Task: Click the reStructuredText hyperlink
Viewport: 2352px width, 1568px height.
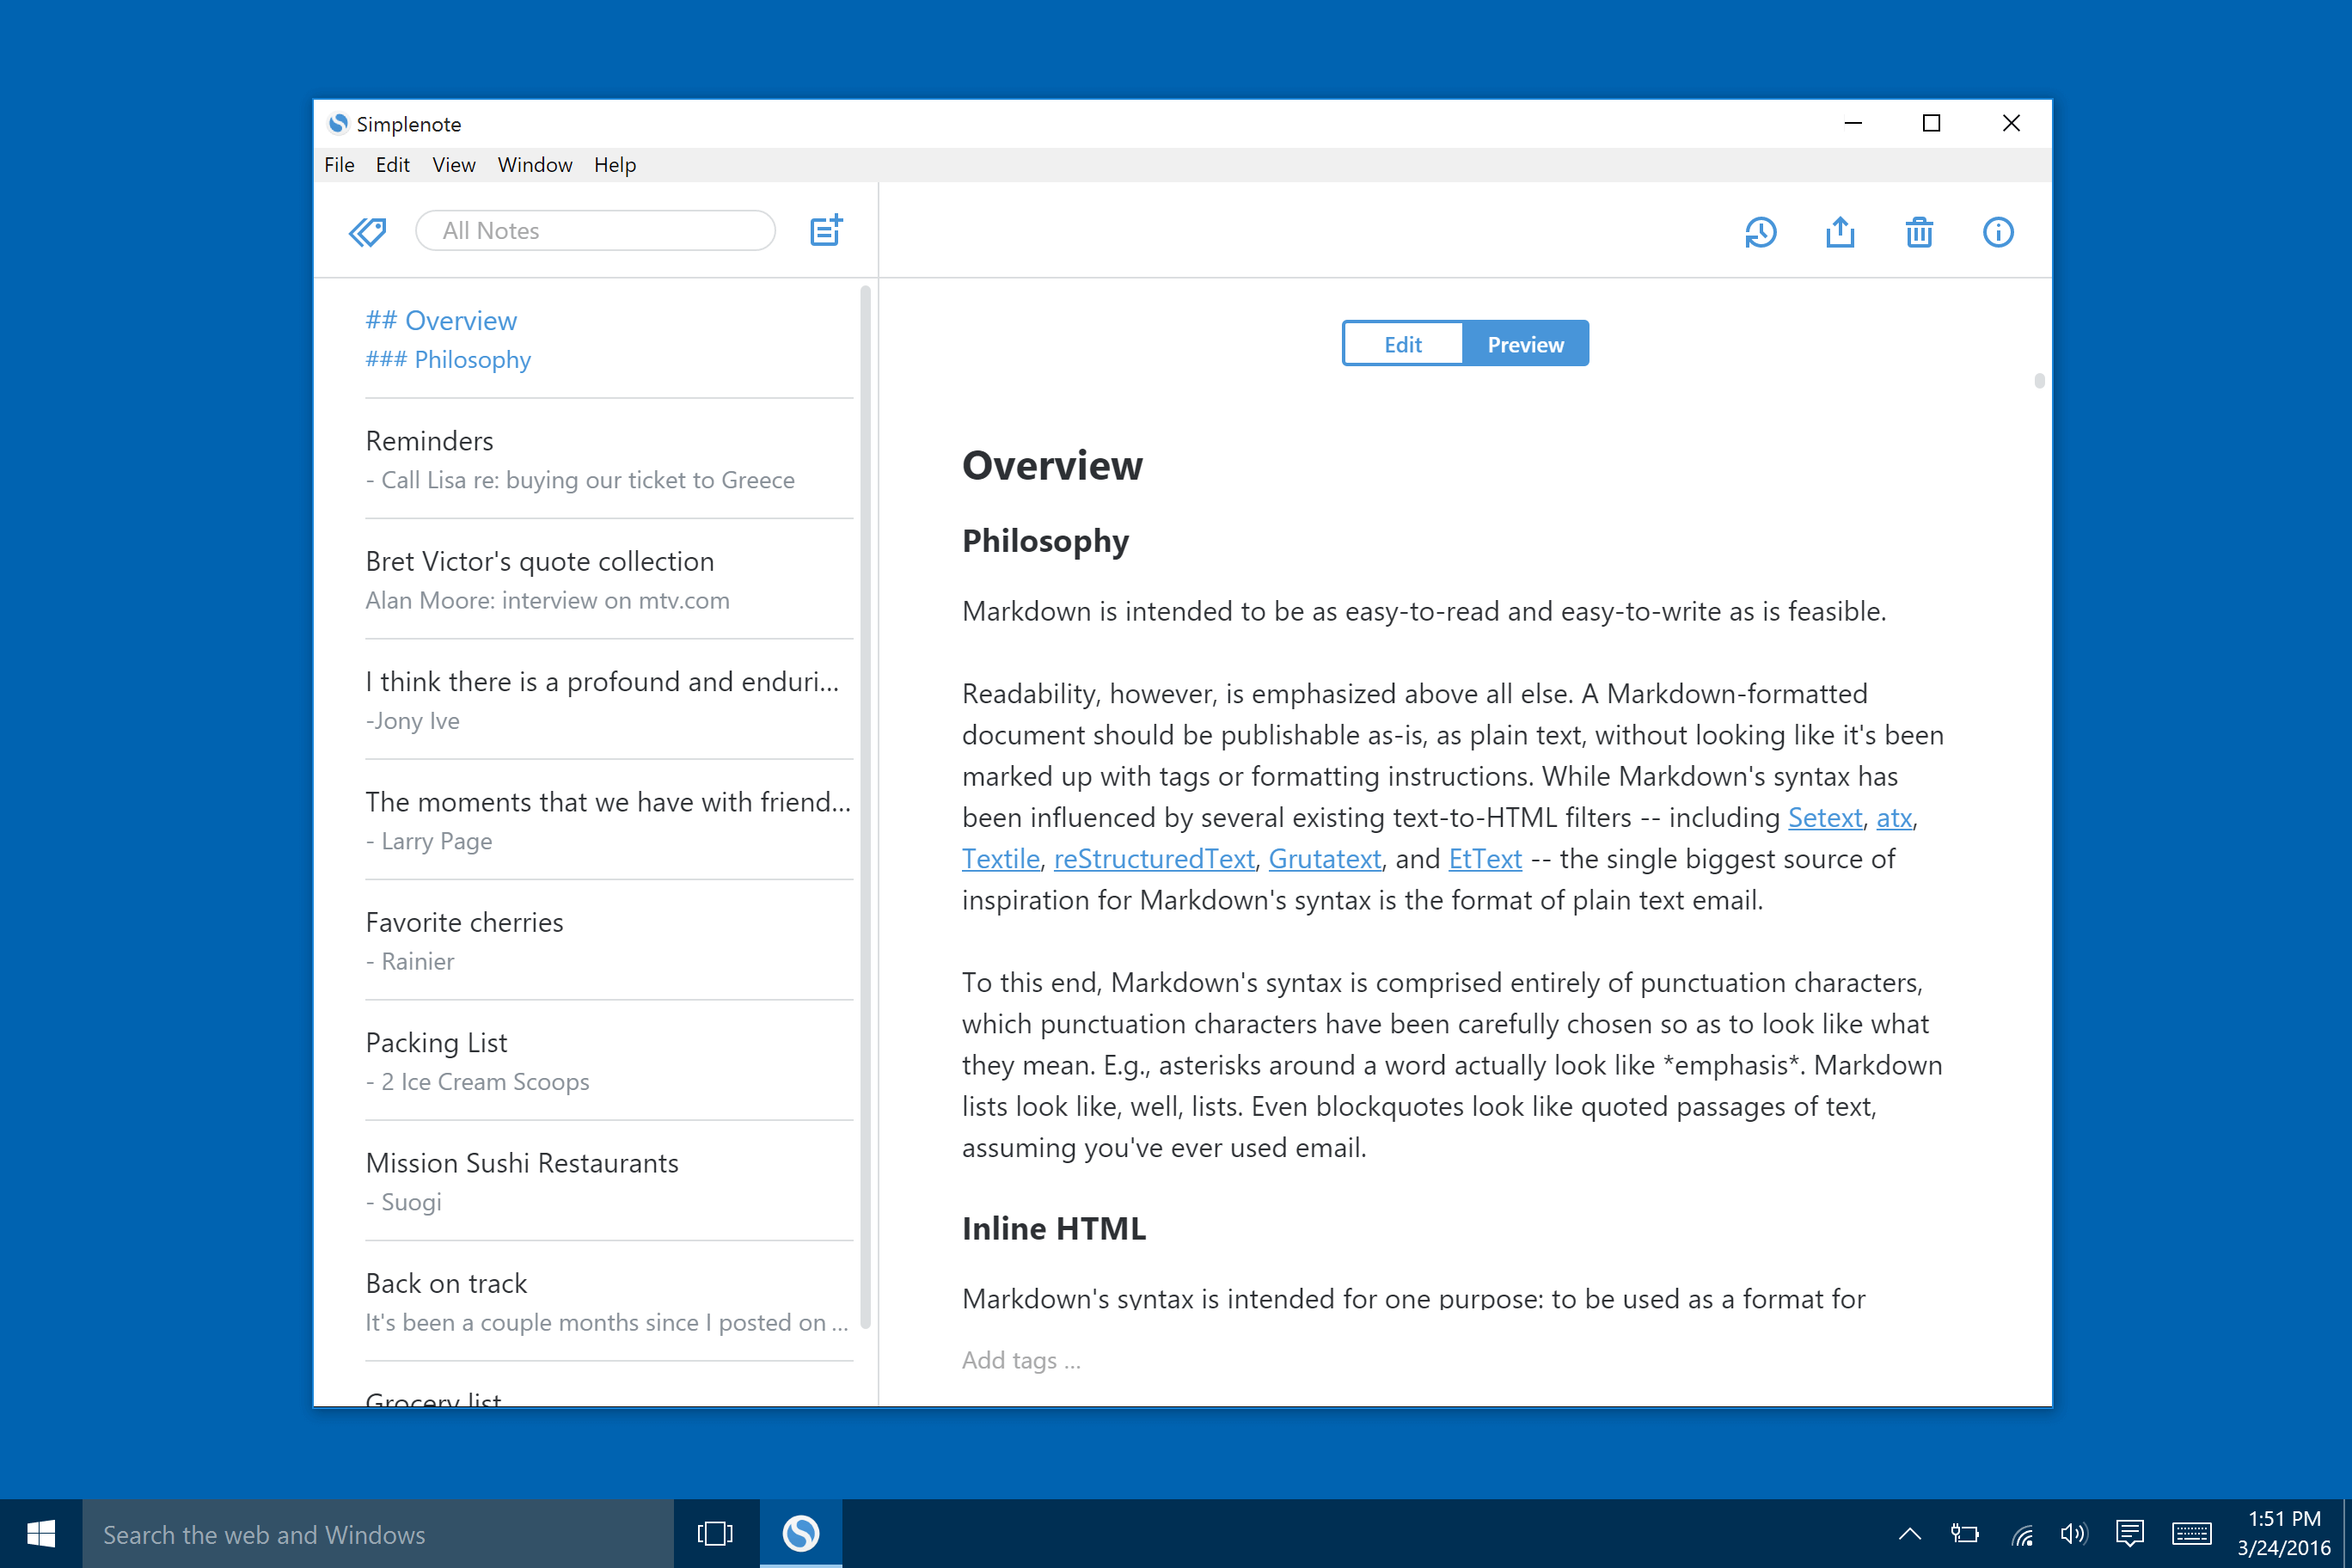Action: tap(1152, 858)
